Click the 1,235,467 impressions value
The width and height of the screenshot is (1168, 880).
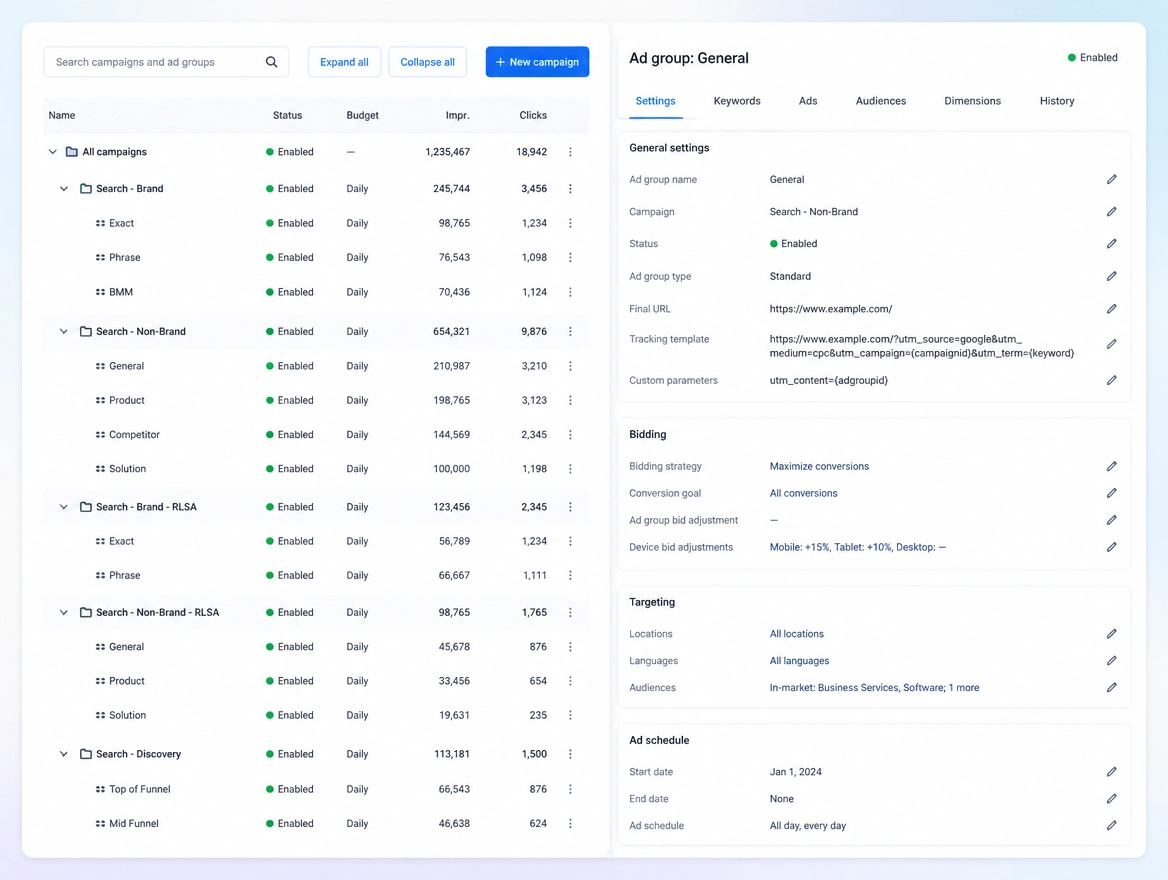click(448, 152)
